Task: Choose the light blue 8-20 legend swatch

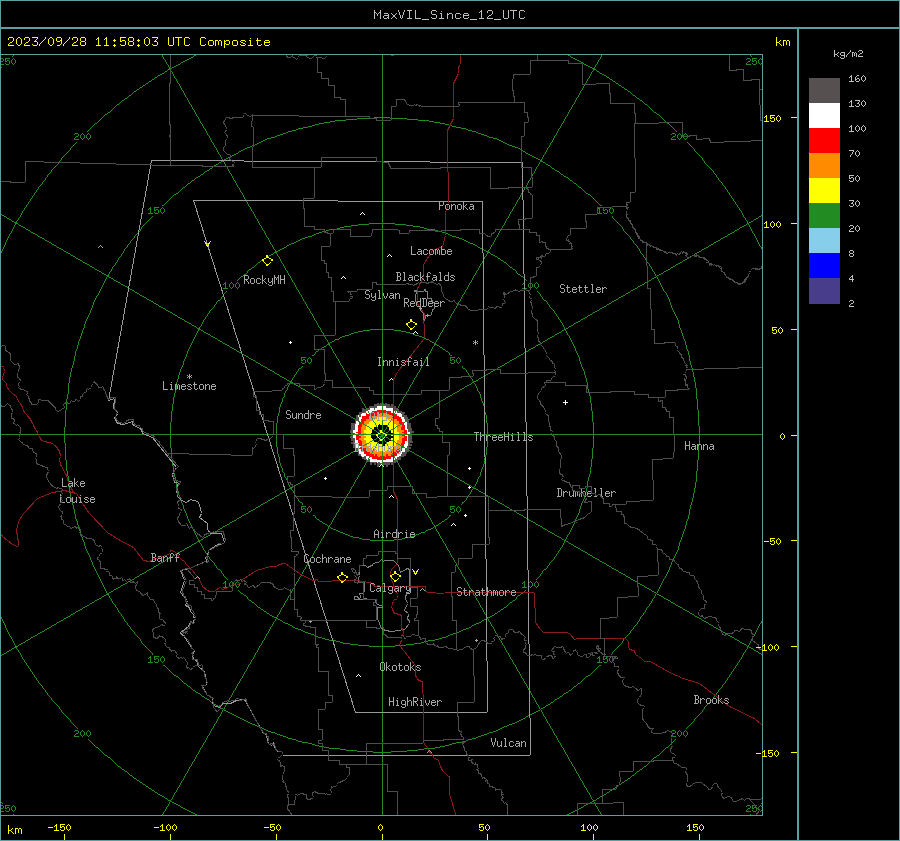Action: [x=824, y=241]
